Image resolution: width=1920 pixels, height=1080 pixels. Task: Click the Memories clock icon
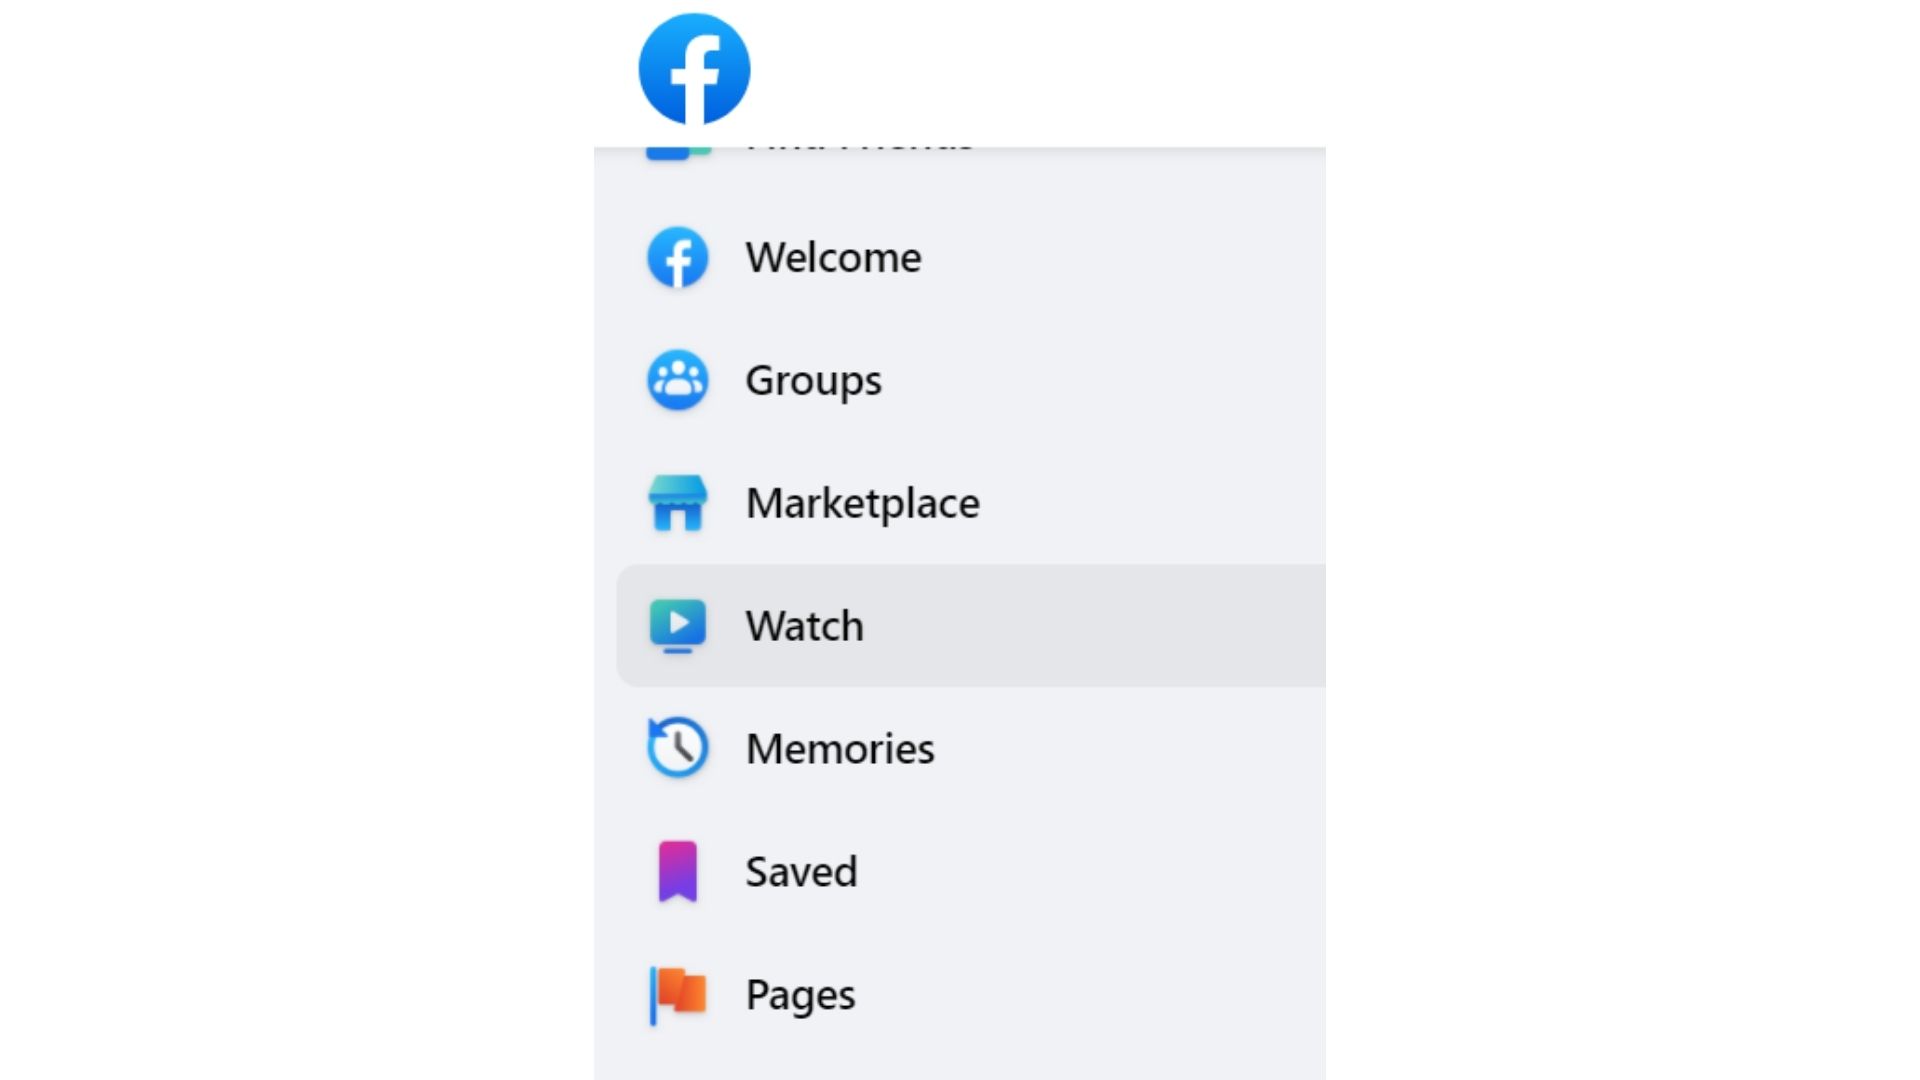tap(678, 748)
